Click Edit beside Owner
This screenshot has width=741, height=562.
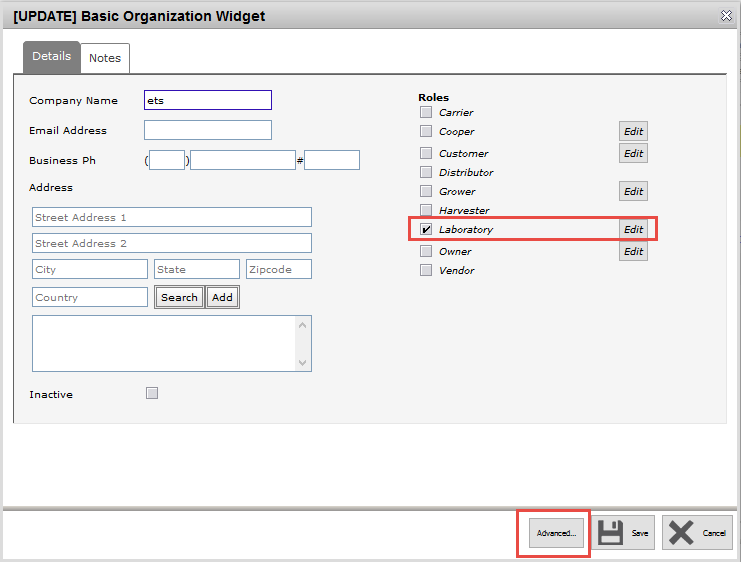coord(633,251)
